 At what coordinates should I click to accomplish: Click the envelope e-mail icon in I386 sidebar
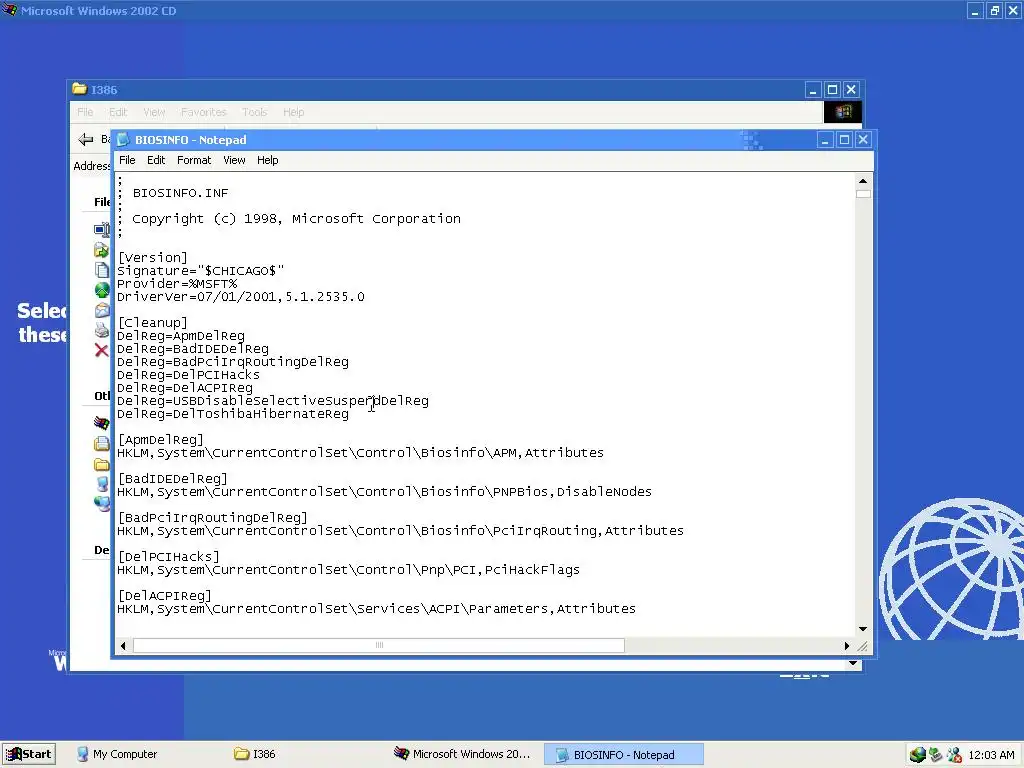click(x=102, y=310)
